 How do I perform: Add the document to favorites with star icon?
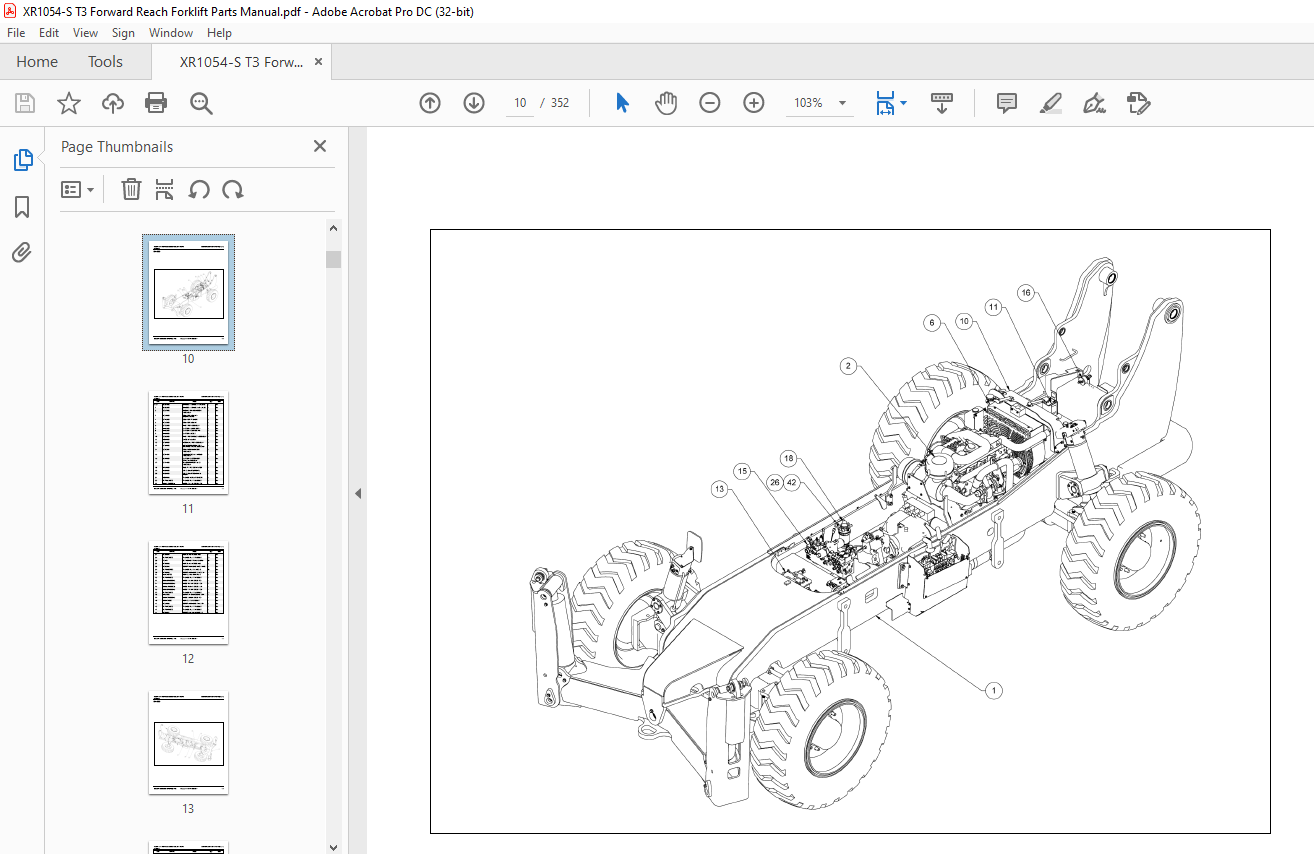point(68,103)
